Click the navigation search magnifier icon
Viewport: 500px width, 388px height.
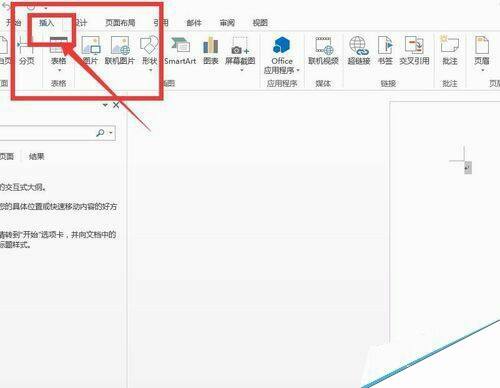click(x=100, y=133)
